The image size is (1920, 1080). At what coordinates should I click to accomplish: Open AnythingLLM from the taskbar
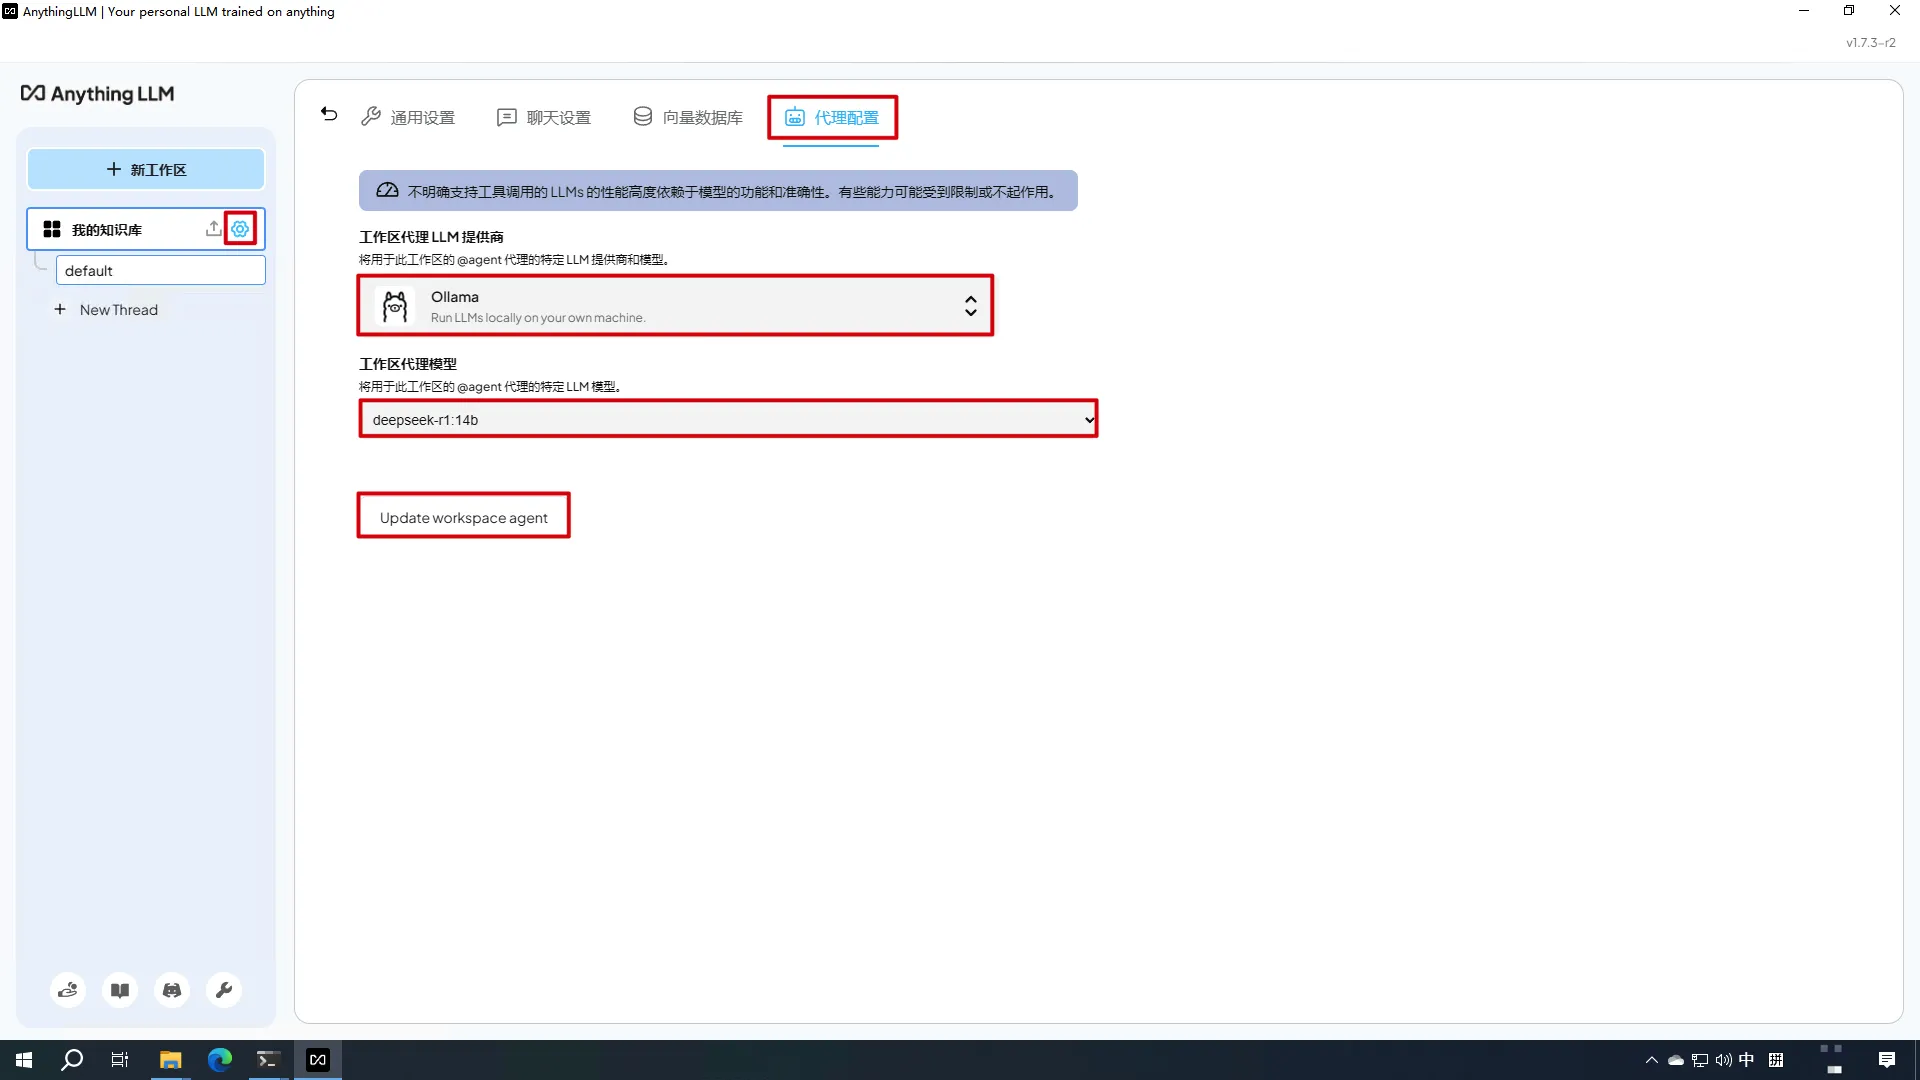point(318,1060)
